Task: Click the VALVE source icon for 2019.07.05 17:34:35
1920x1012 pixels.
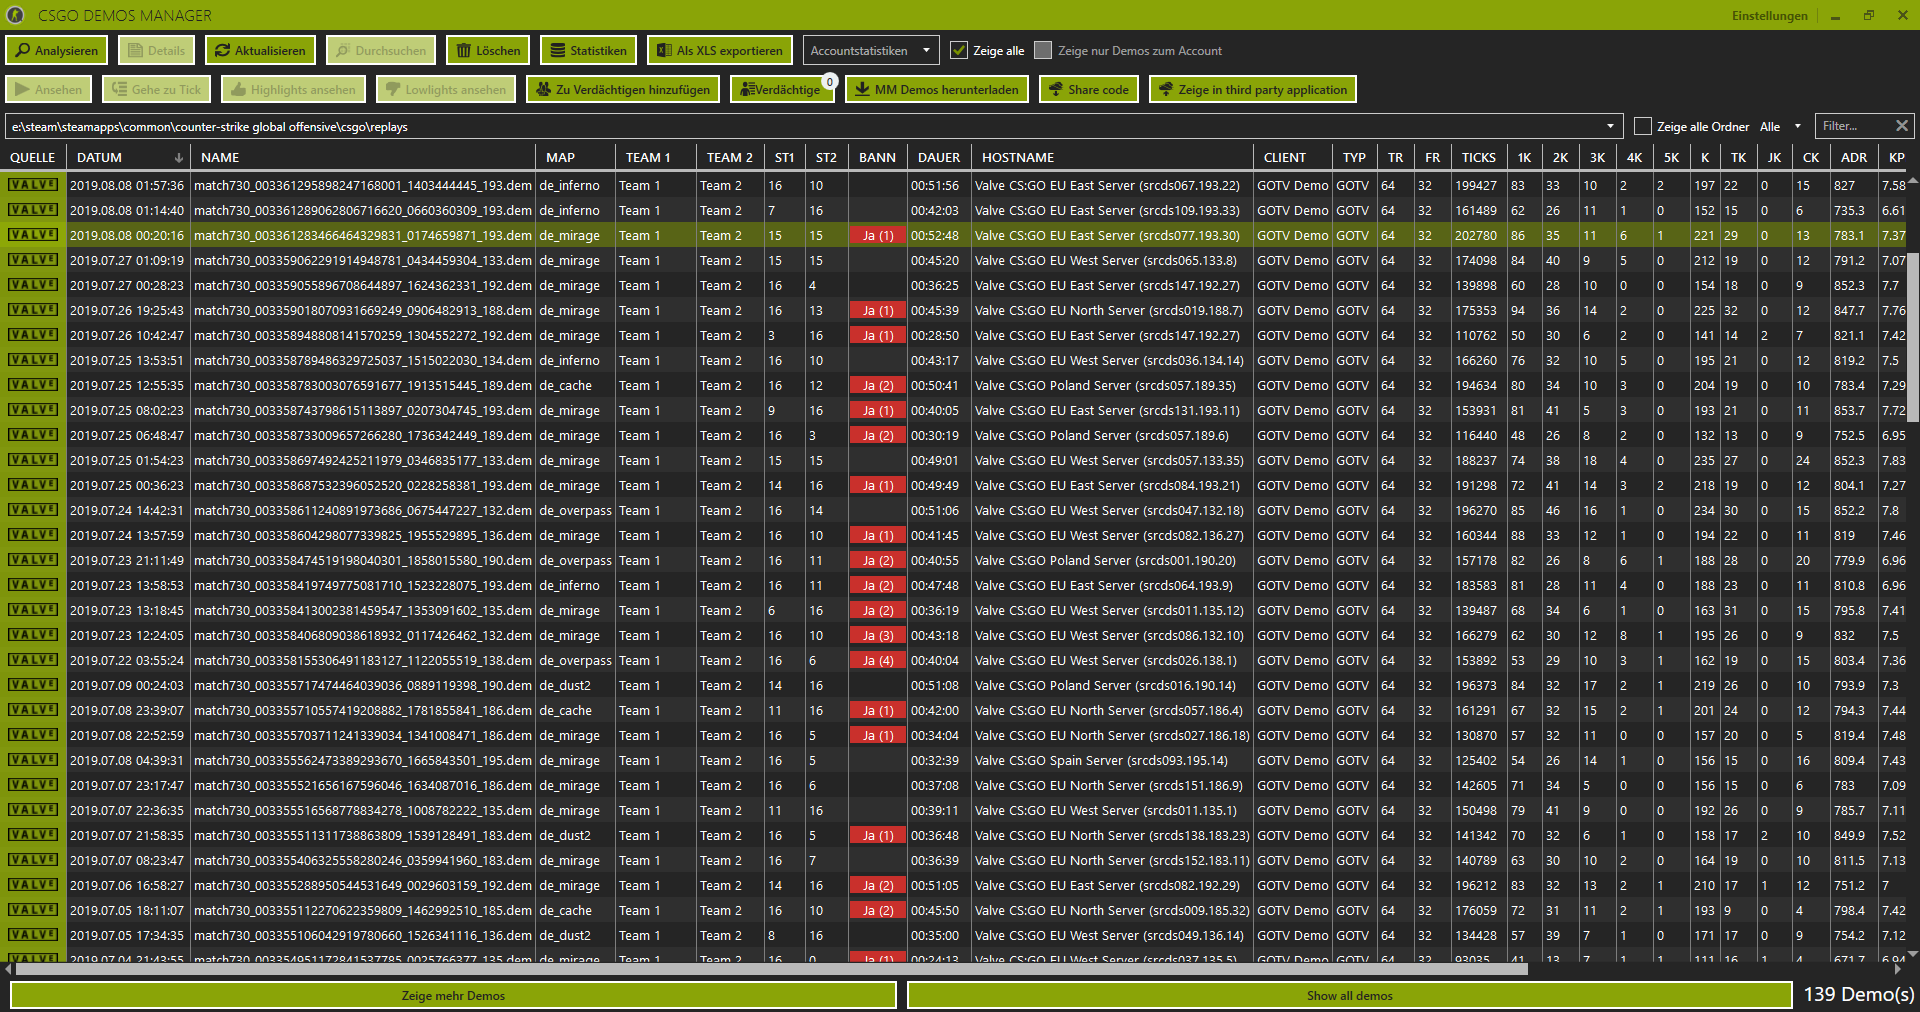Action: pos(33,935)
